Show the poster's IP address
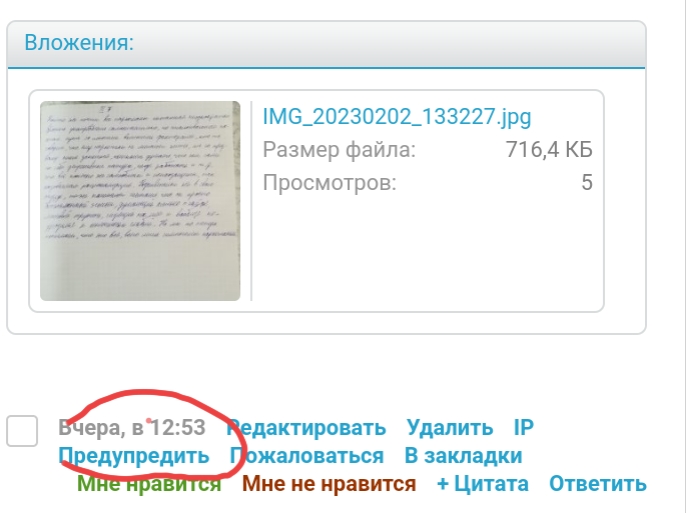686x513 pixels. [x=524, y=428]
